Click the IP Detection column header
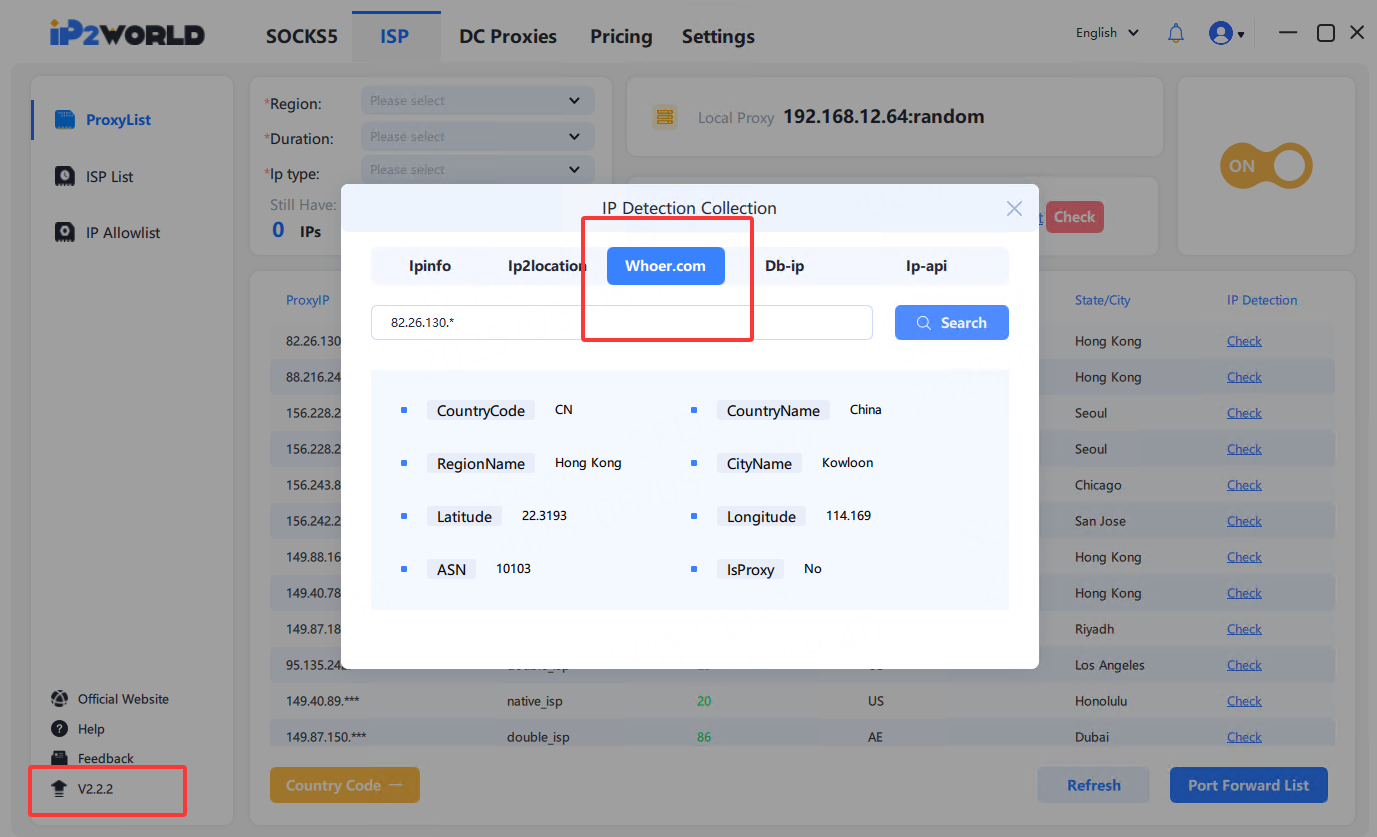Image resolution: width=1377 pixels, height=837 pixels. [1262, 300]
